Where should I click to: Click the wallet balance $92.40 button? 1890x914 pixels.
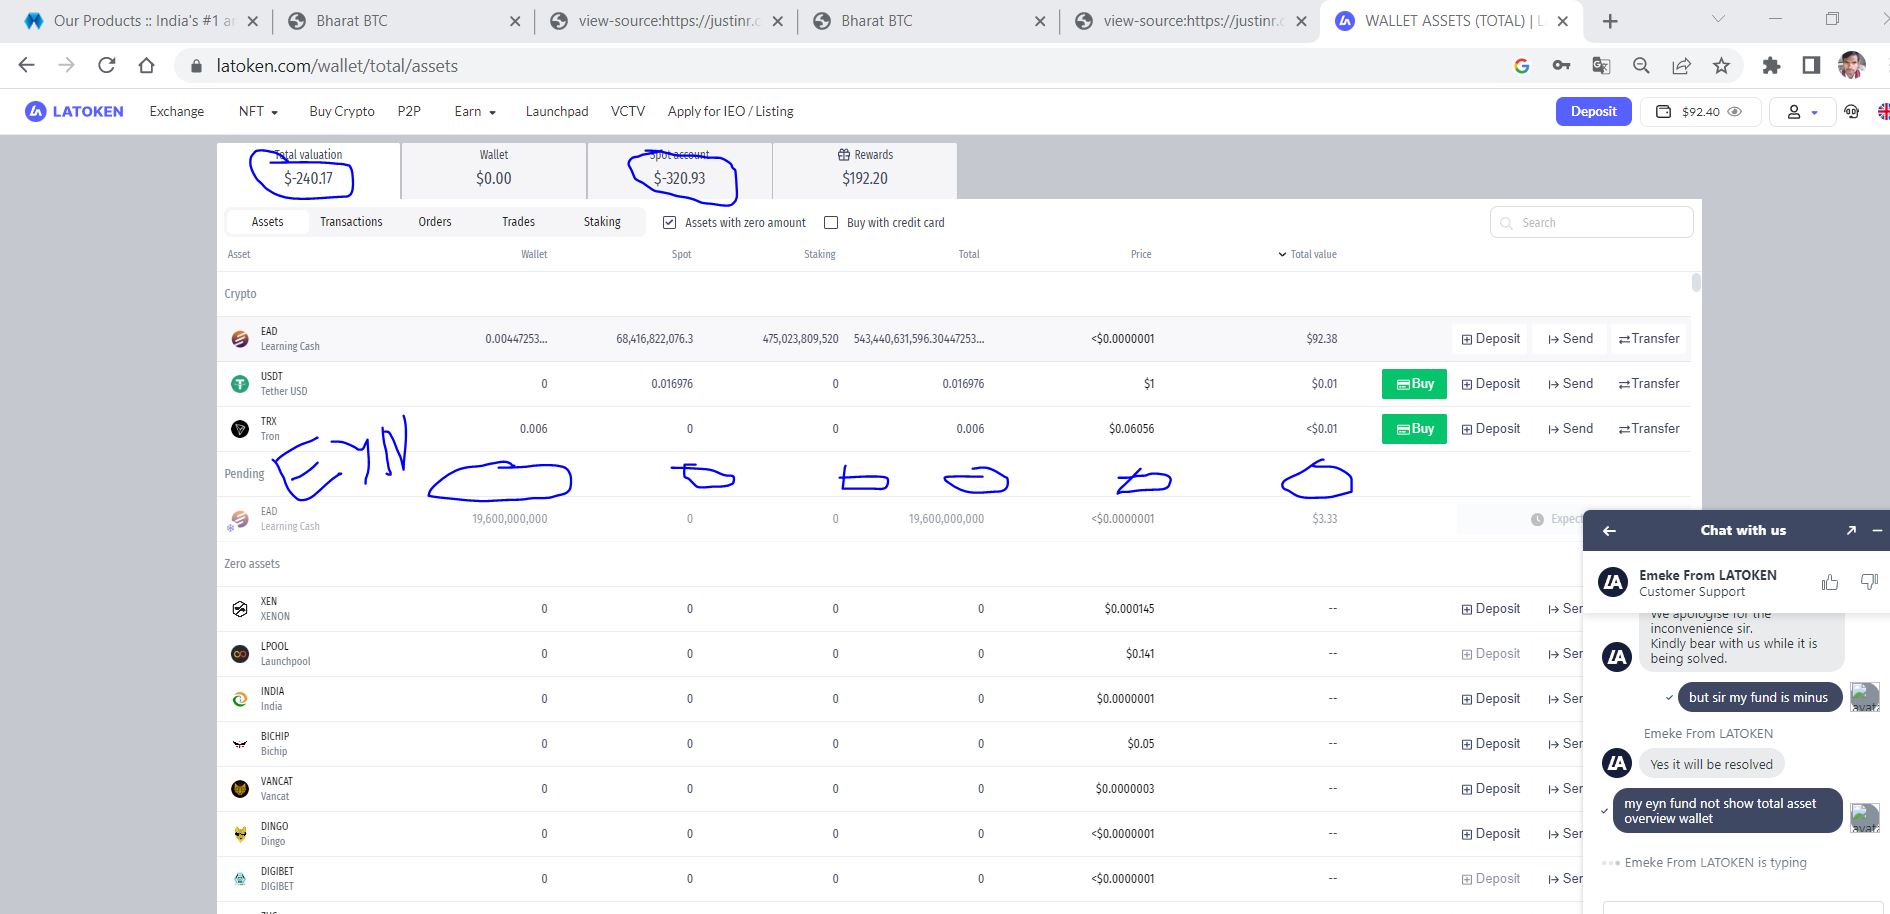point(1700,112)
